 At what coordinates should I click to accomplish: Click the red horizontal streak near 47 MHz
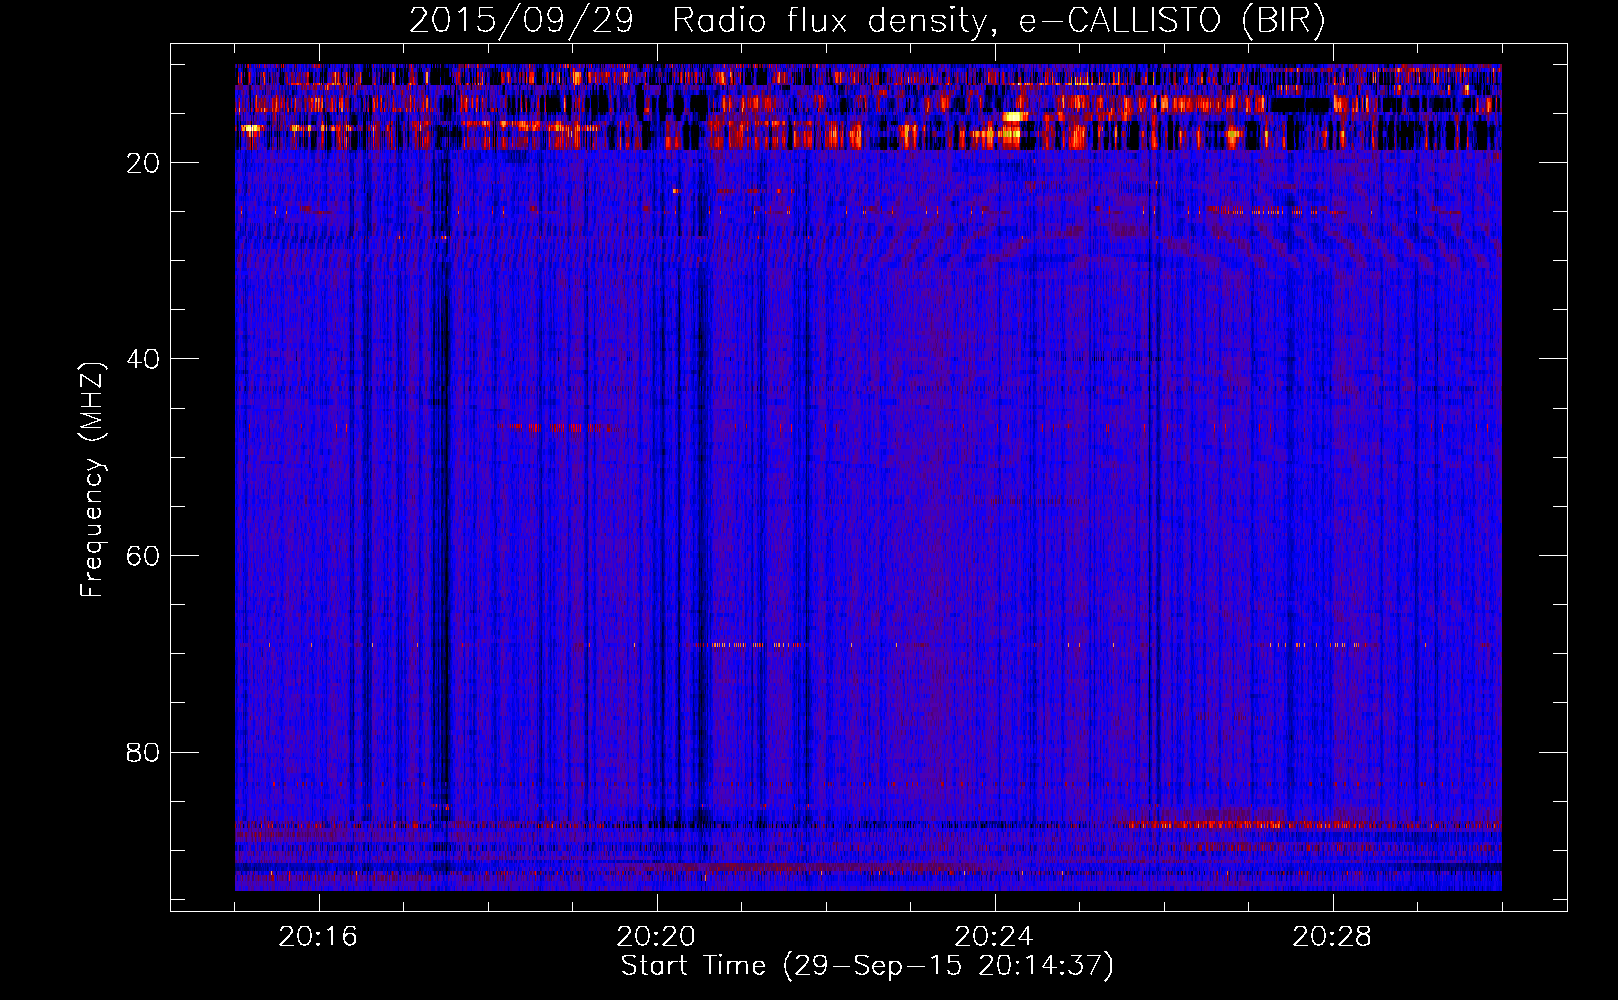[548, 427]
